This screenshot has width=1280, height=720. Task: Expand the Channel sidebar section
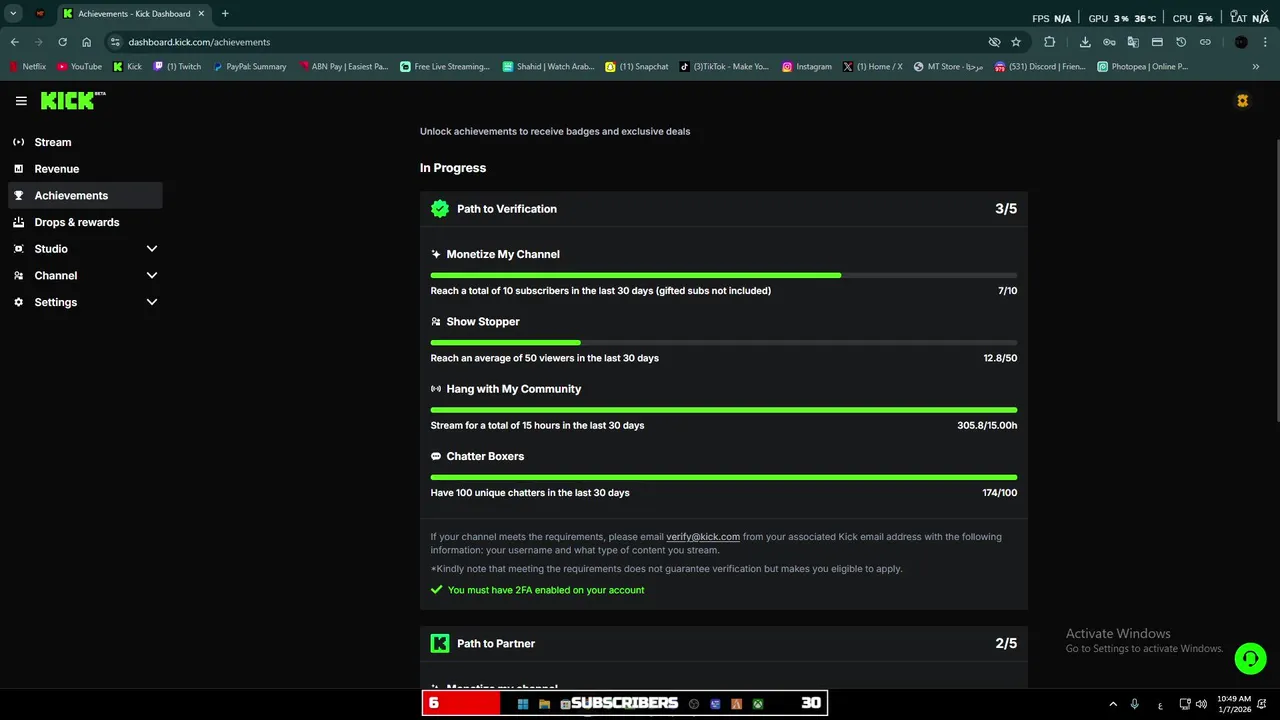tap(152, 275)
